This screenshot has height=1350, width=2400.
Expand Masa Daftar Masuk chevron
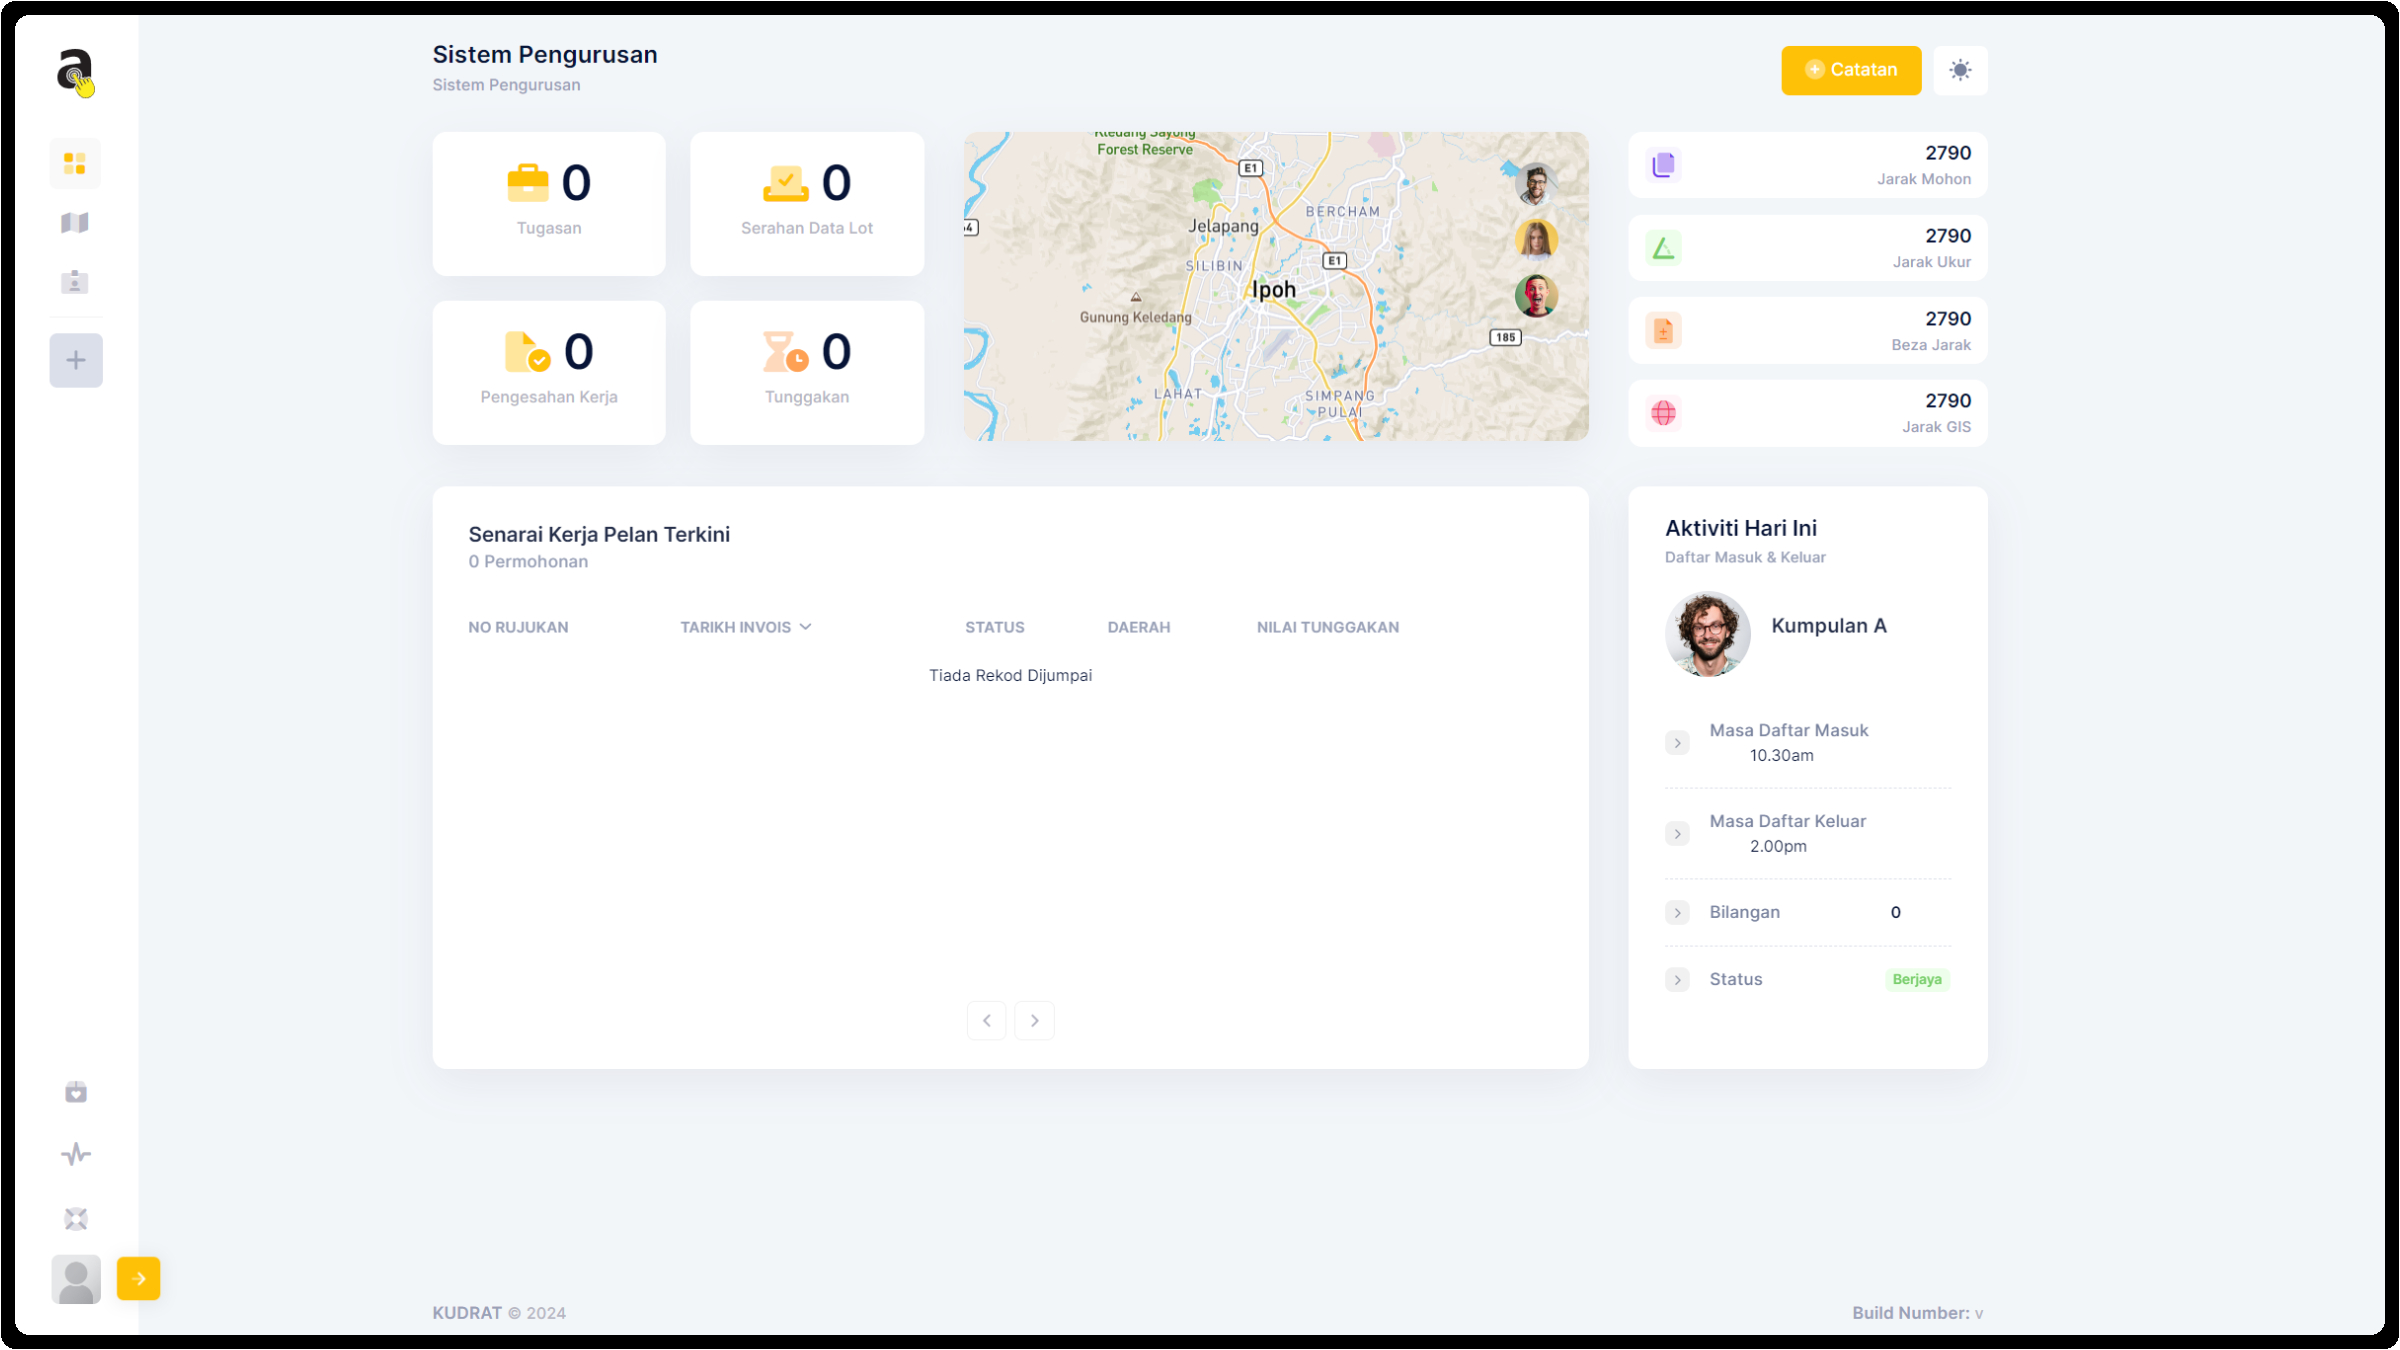click(x=1678, y=743)
